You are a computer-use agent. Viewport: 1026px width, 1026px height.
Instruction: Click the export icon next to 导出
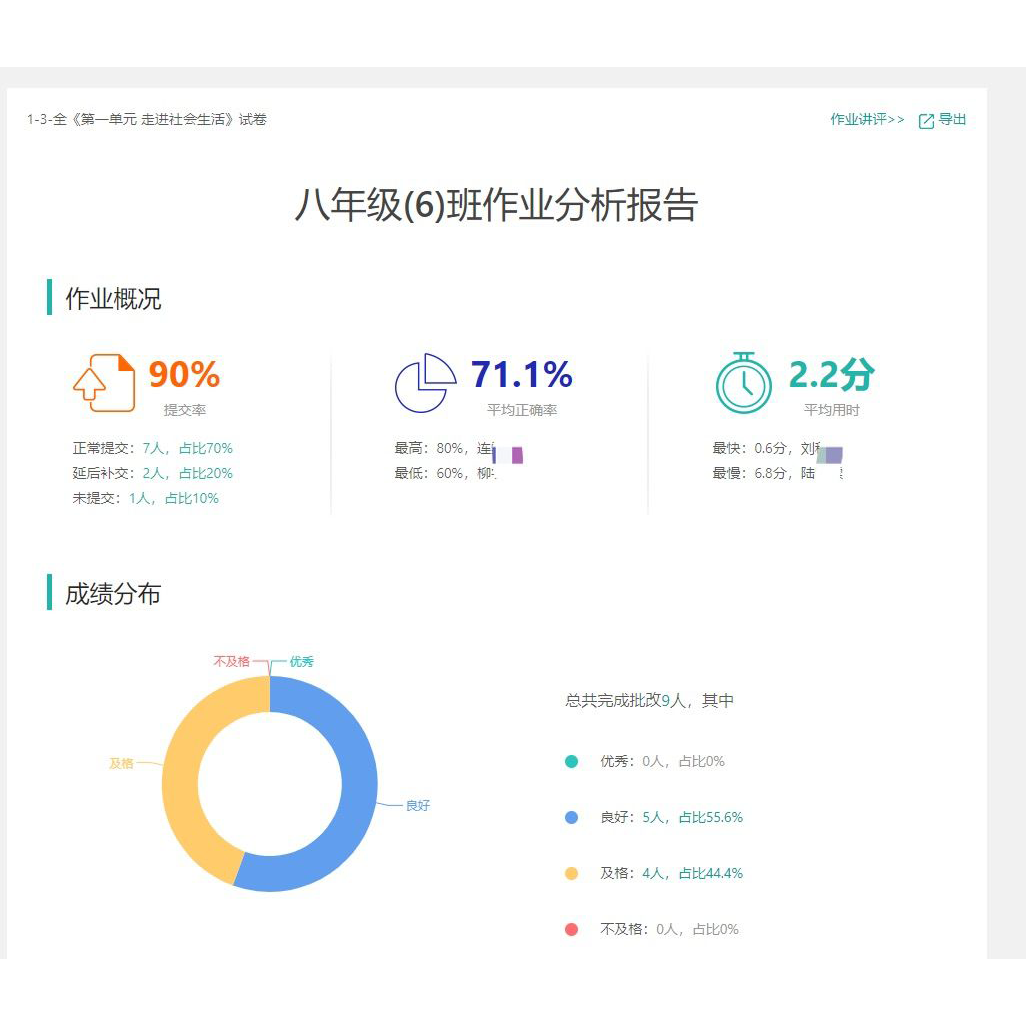(926, 121)
